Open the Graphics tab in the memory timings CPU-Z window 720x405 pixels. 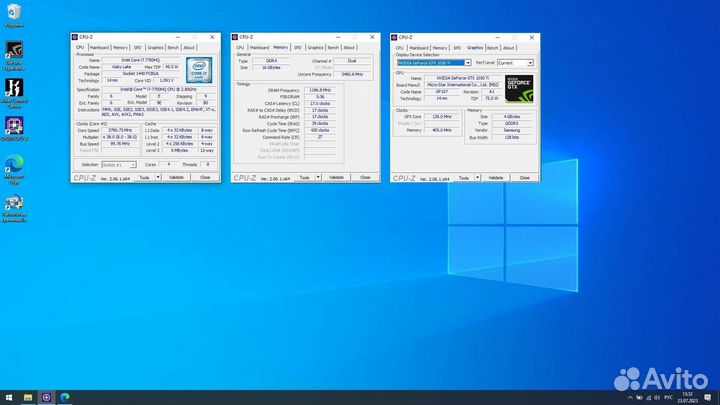(315, 48)
